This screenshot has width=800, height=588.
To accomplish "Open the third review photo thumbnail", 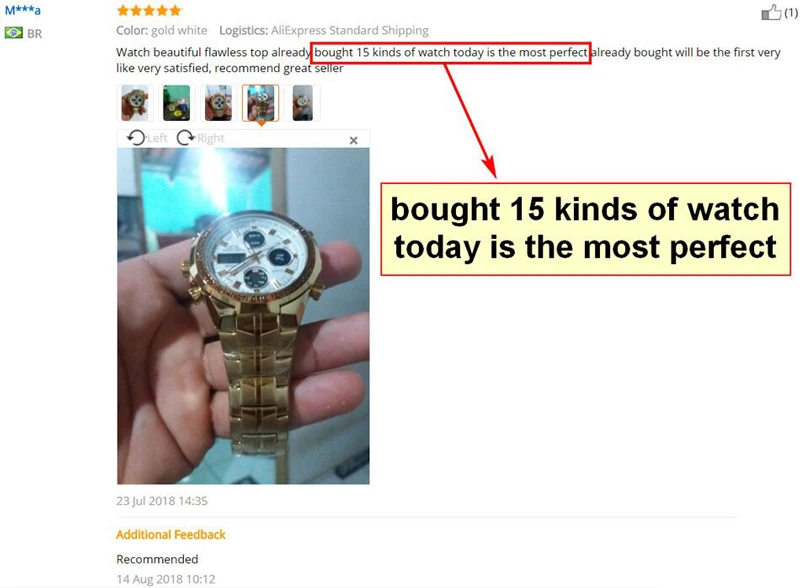I will click(x=218, y=103).
